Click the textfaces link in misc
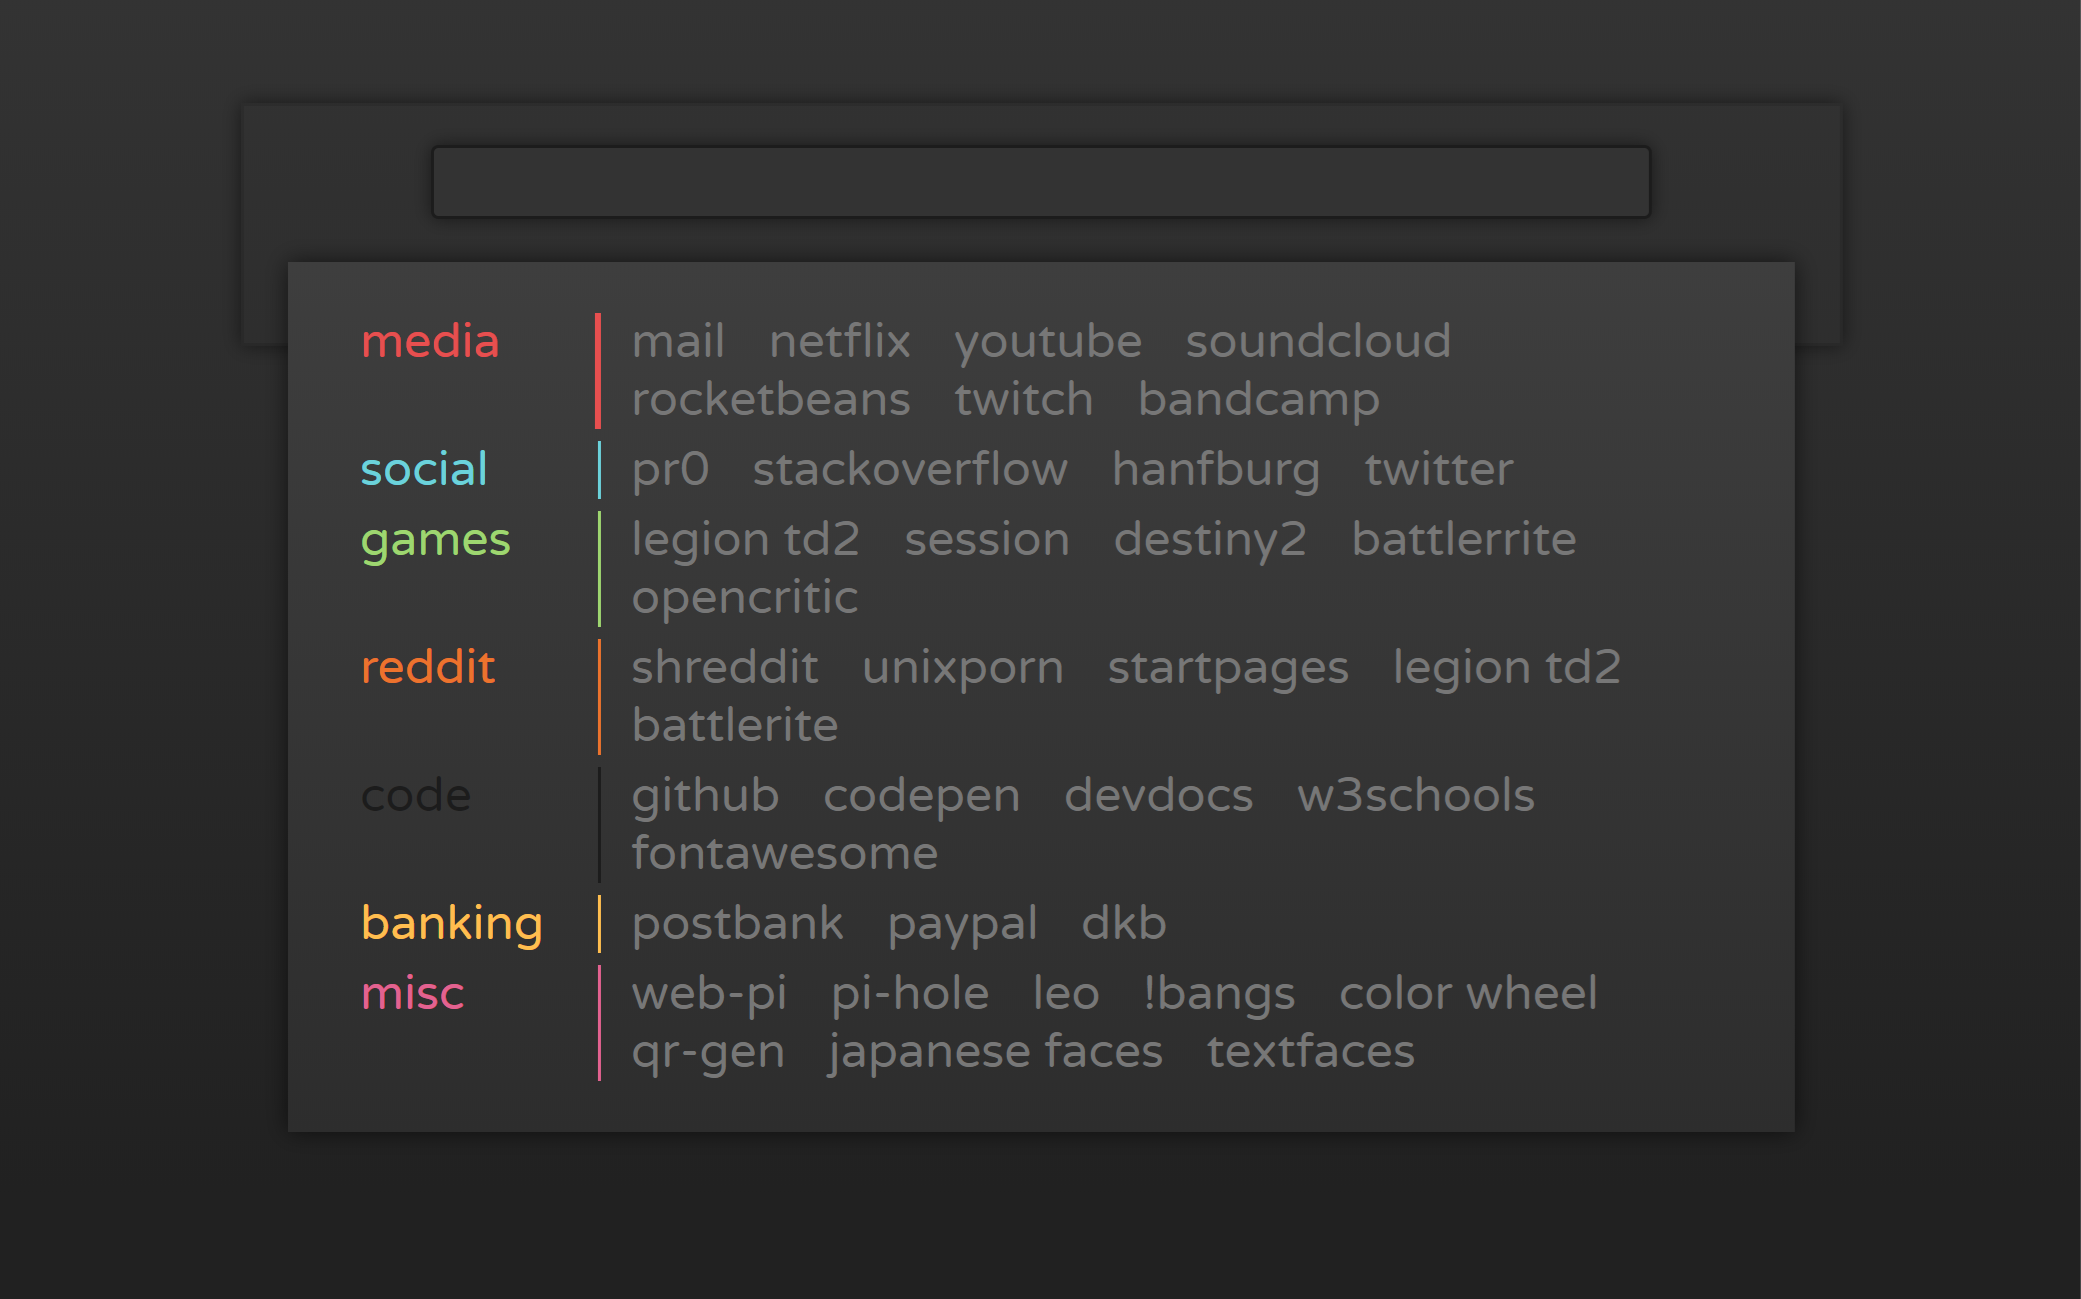This screenshot has width=2081, height=1299. tap(1310, 1051)
